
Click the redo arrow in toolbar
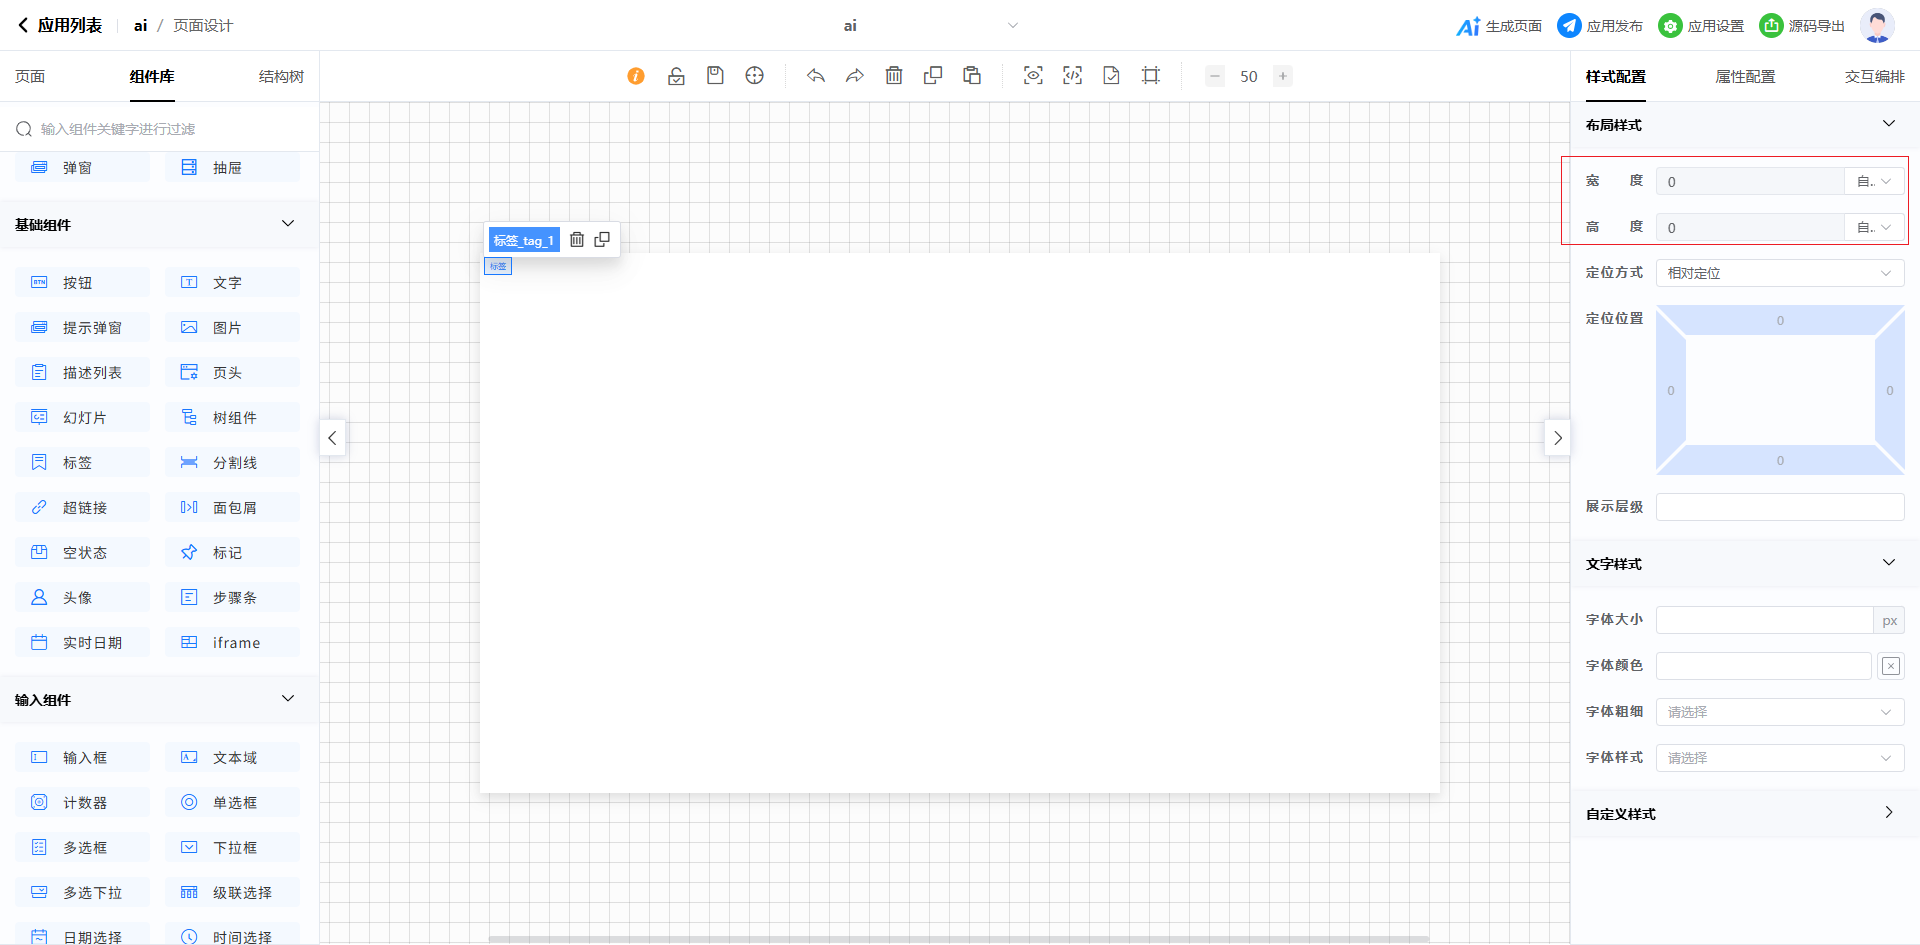(x=855, y=76)
